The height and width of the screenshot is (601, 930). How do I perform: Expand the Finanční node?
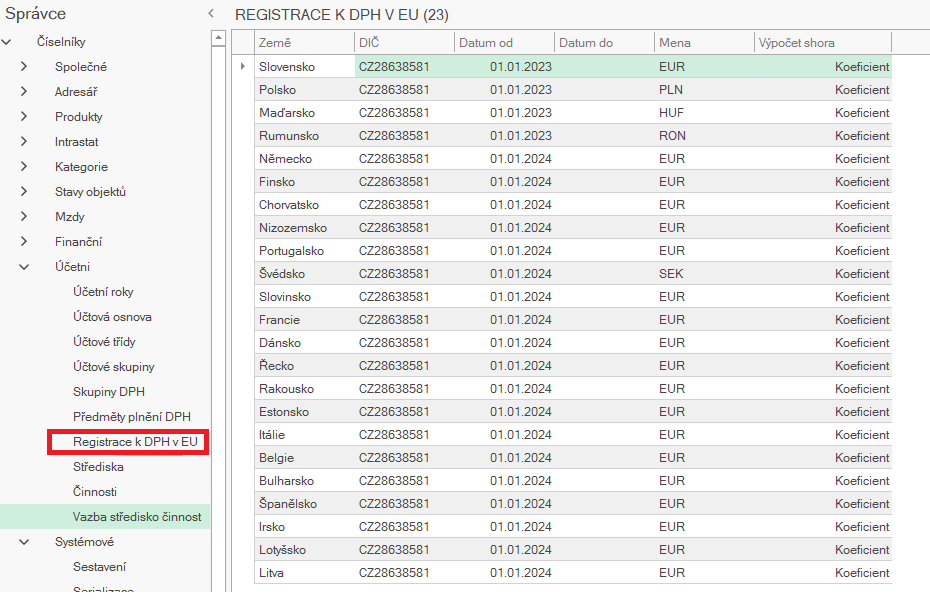24,241
